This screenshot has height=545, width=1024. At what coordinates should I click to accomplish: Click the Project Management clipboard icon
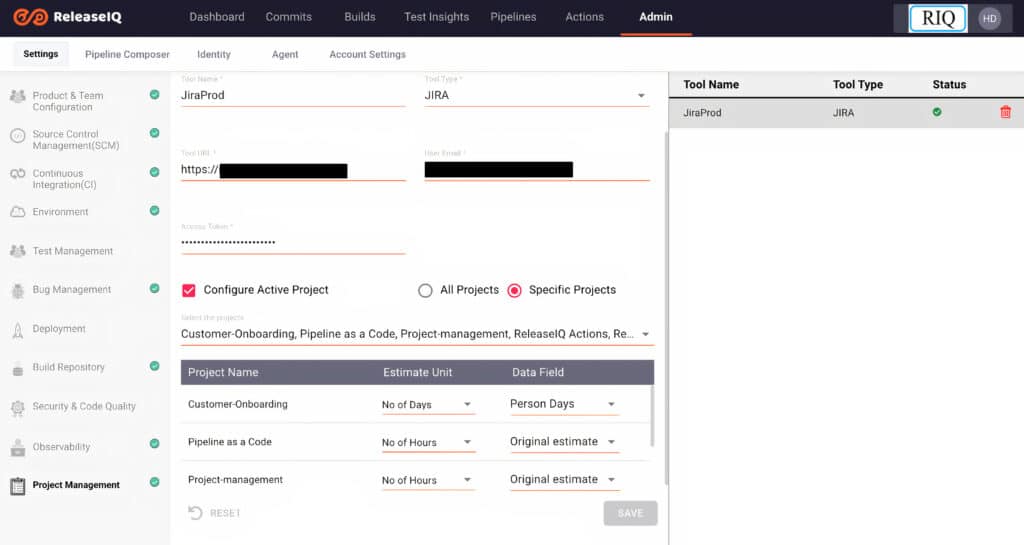click(18, 486)
